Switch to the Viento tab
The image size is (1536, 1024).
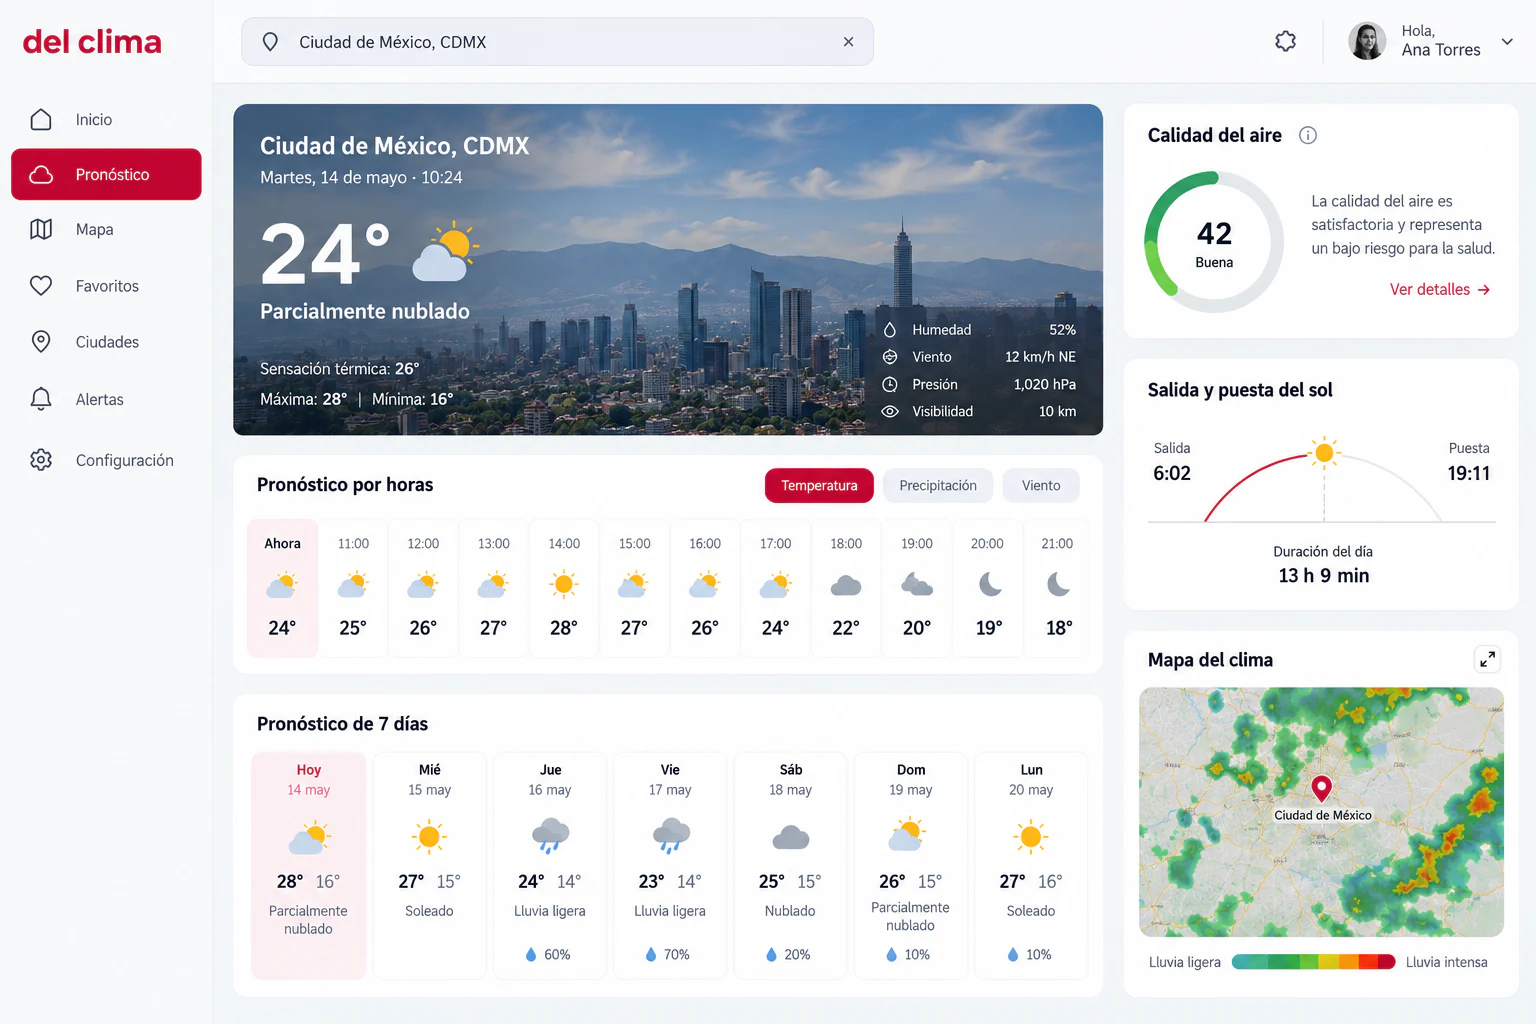pos(1041,485)
